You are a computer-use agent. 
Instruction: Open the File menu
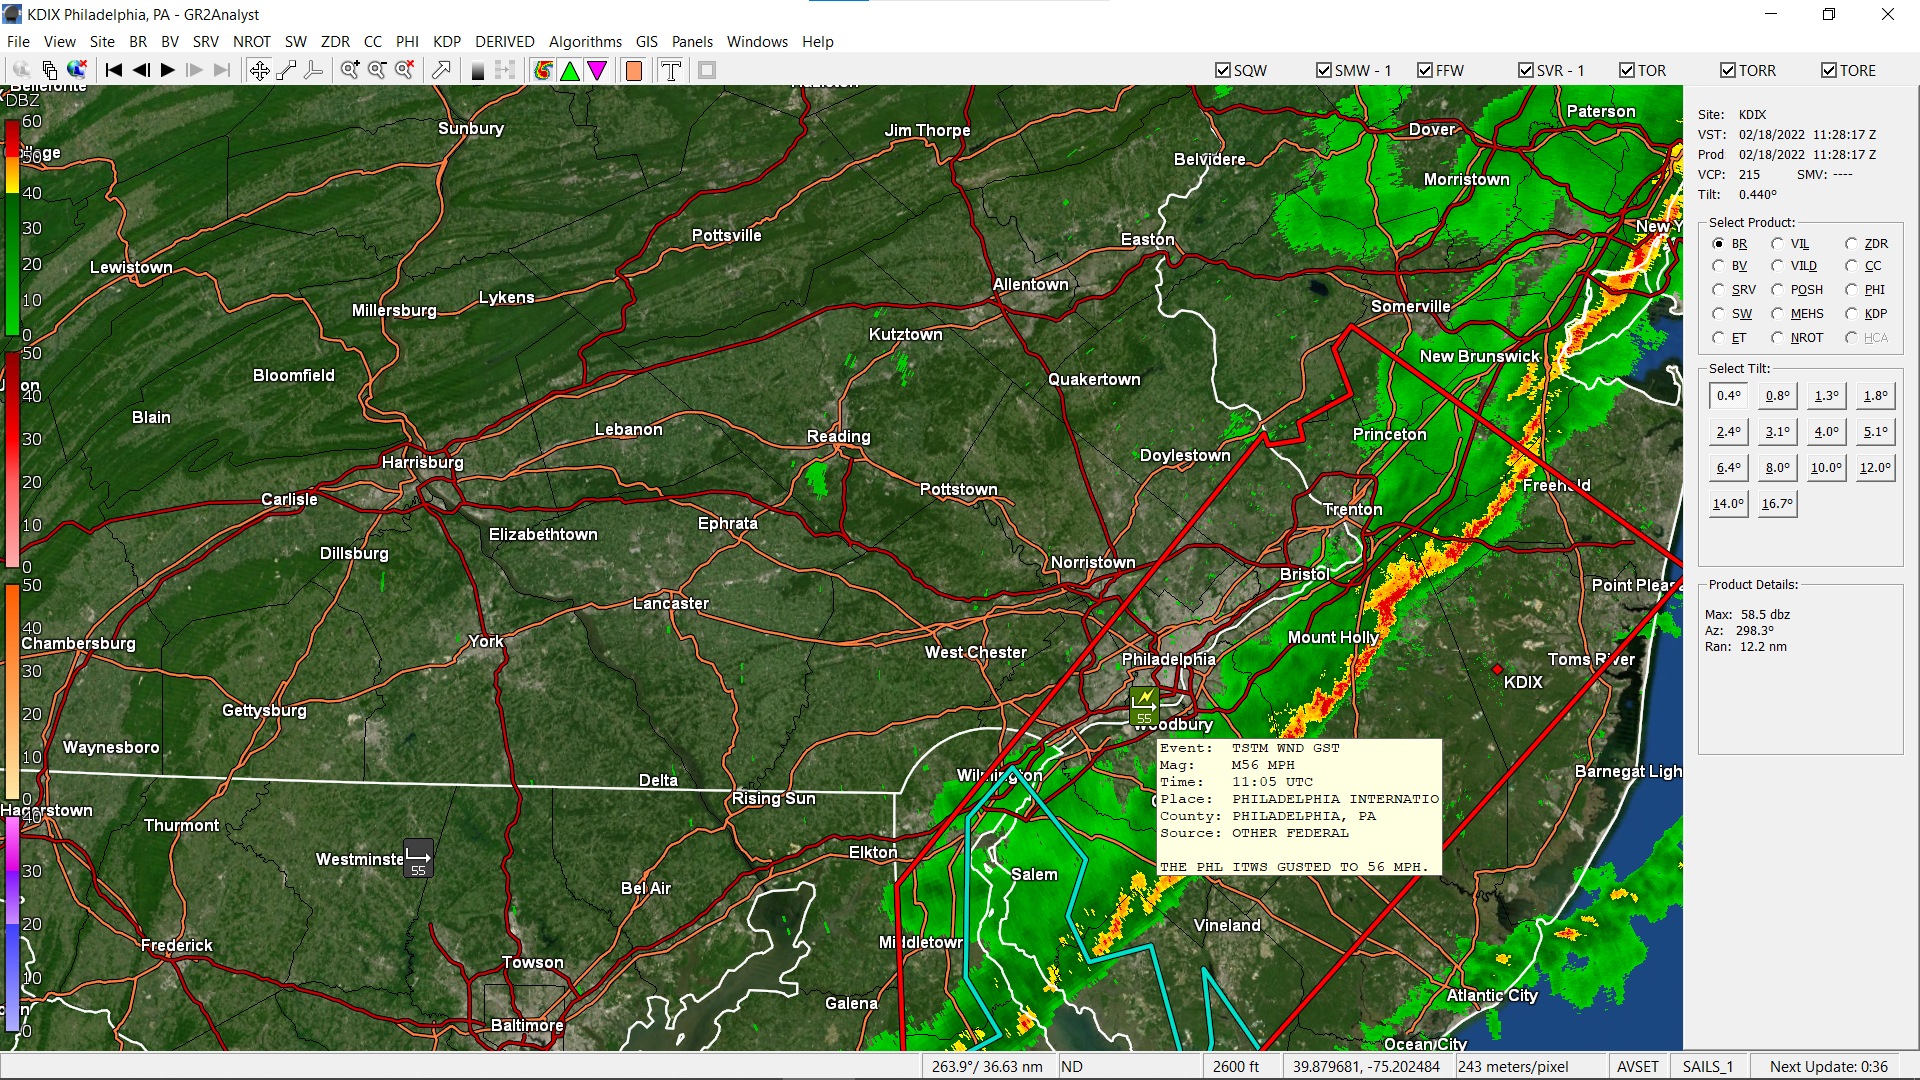[18, 42]
